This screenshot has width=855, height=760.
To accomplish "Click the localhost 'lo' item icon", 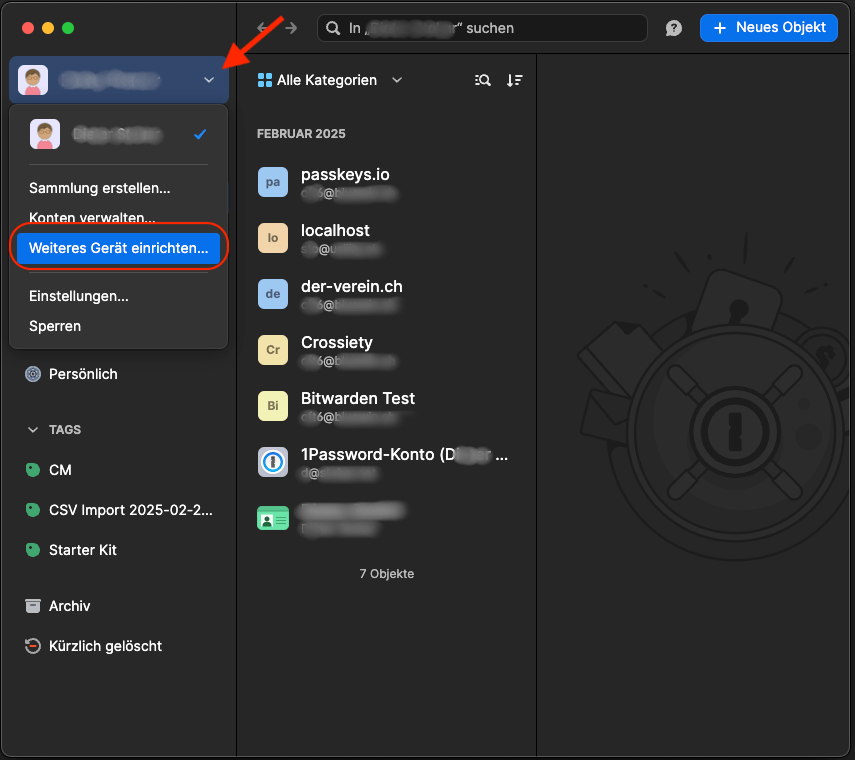I will tap(273, 238).
